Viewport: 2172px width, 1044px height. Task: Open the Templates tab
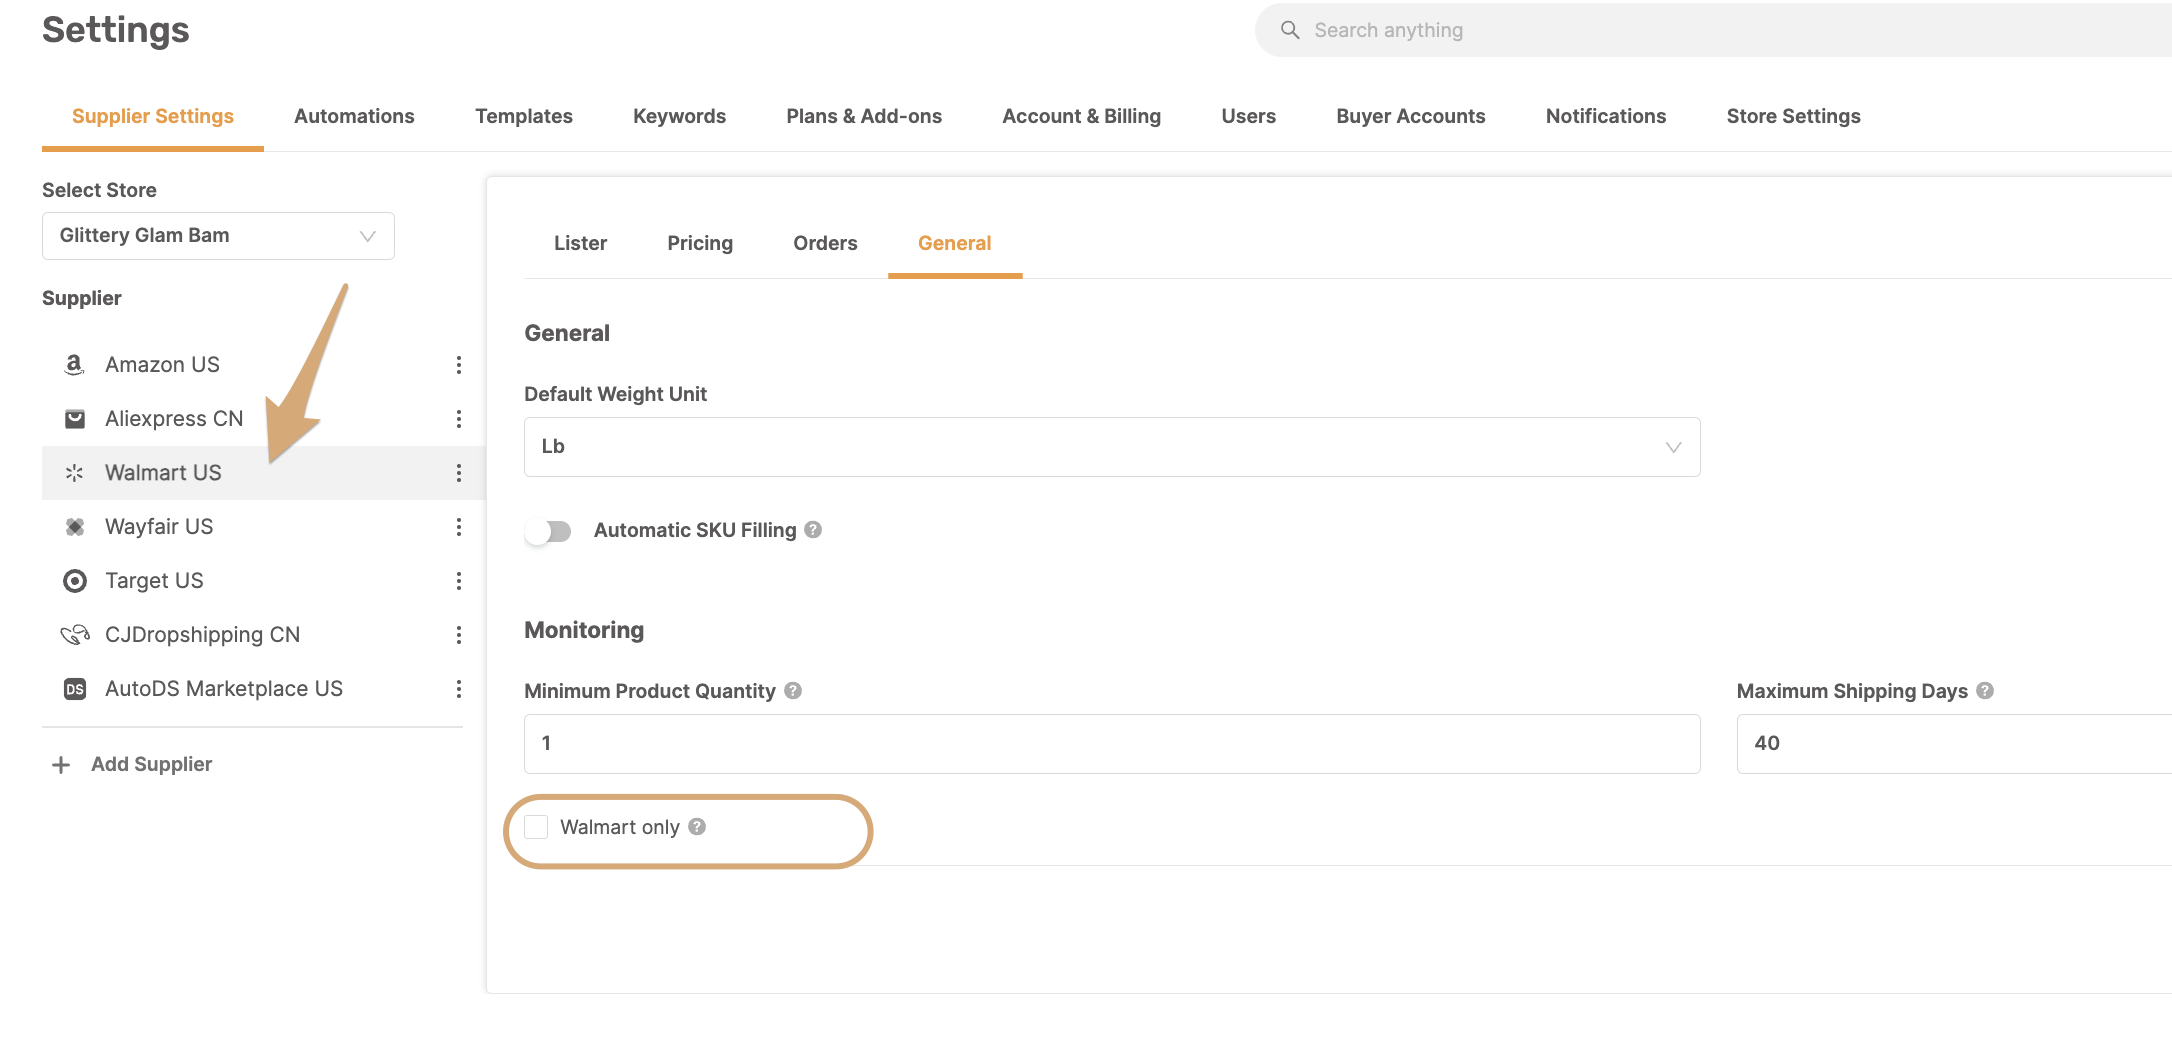524,116
